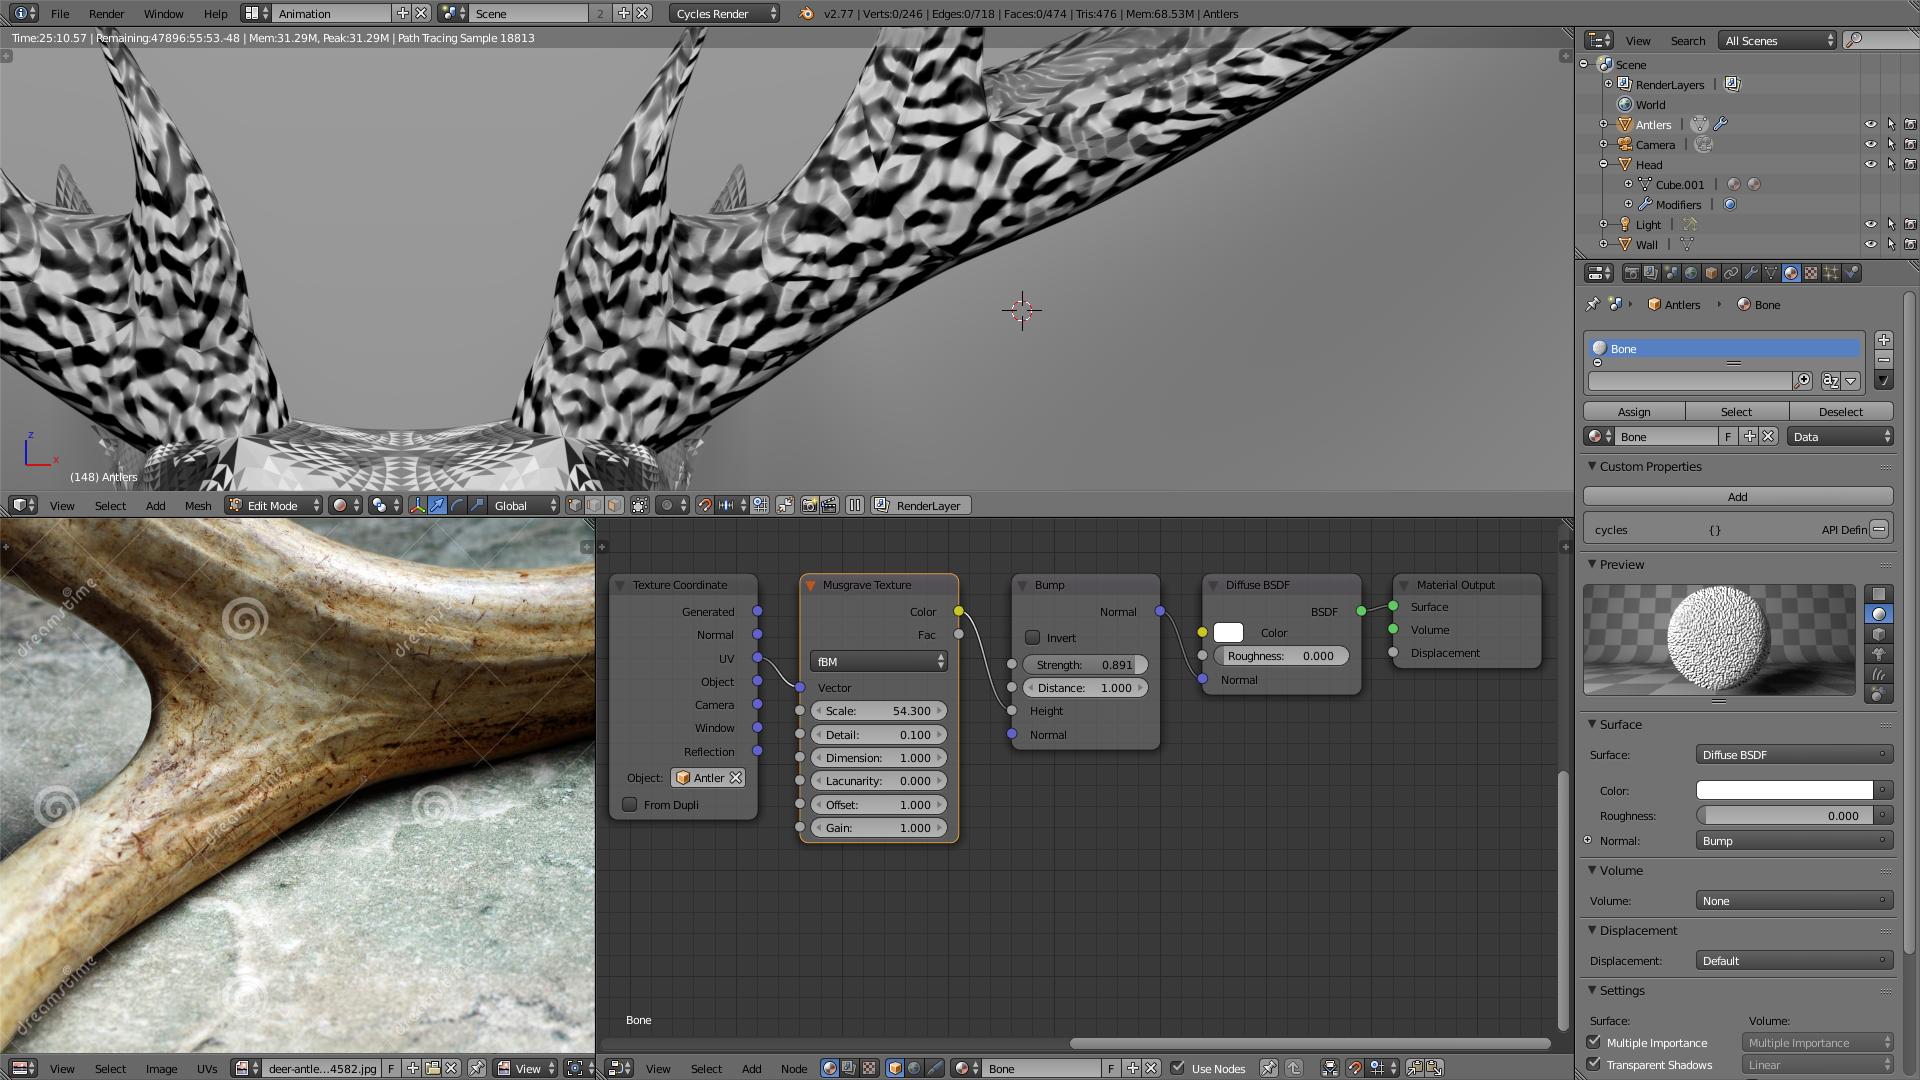The width and height of the screenshot is (1920, 1080).
Task: Toggle the Use Nodes checkbox
Action: (x=1177, y=1069)
